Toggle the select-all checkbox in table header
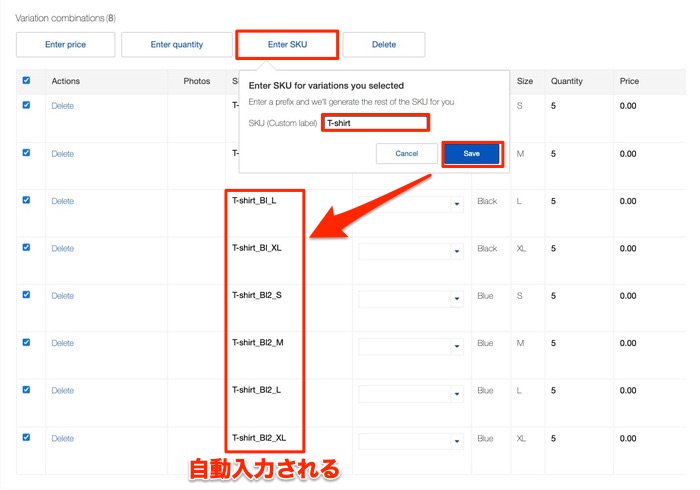 click(26, 81)
